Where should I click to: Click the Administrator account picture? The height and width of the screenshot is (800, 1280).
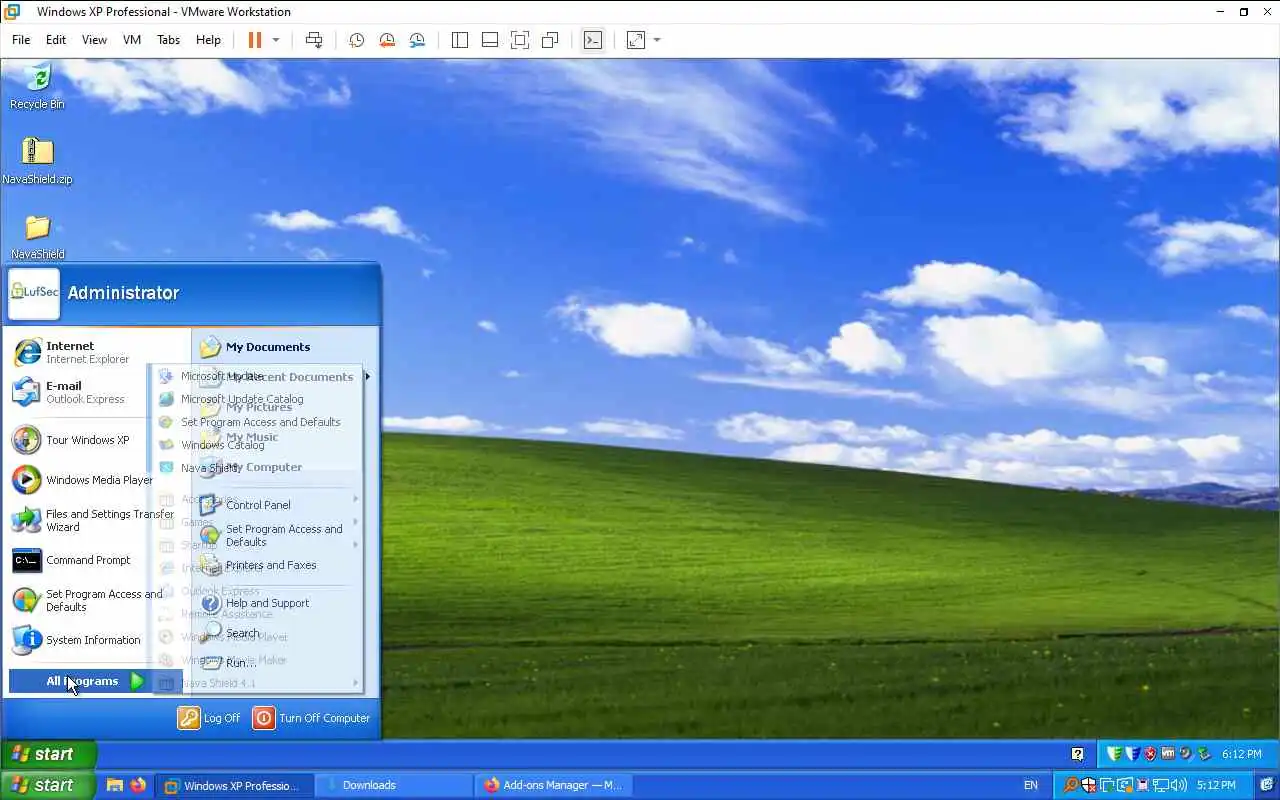[34, 292]
